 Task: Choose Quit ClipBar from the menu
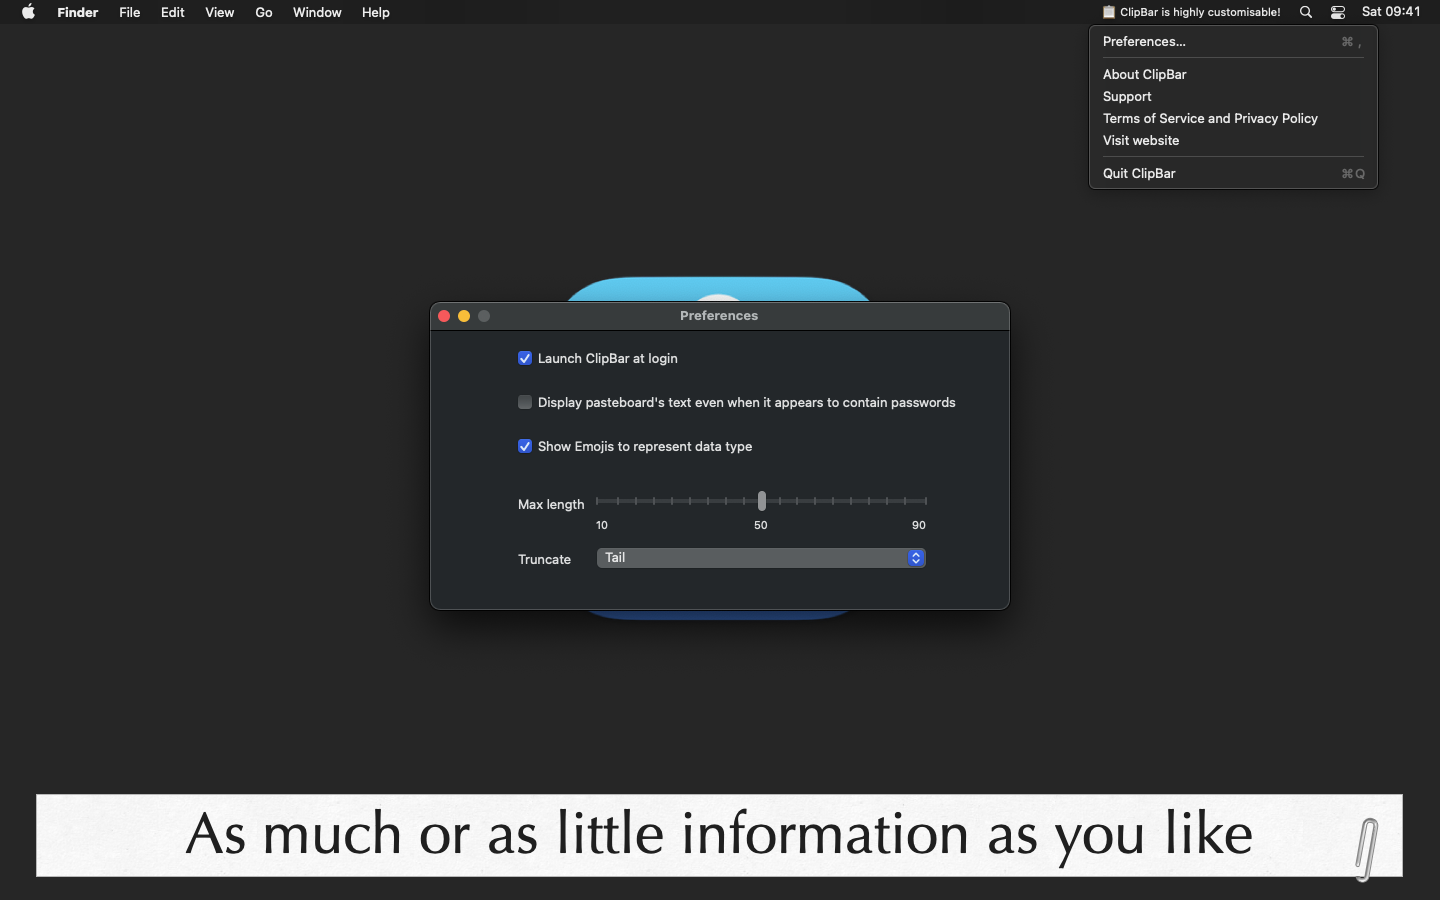[x=1233, y=173]
